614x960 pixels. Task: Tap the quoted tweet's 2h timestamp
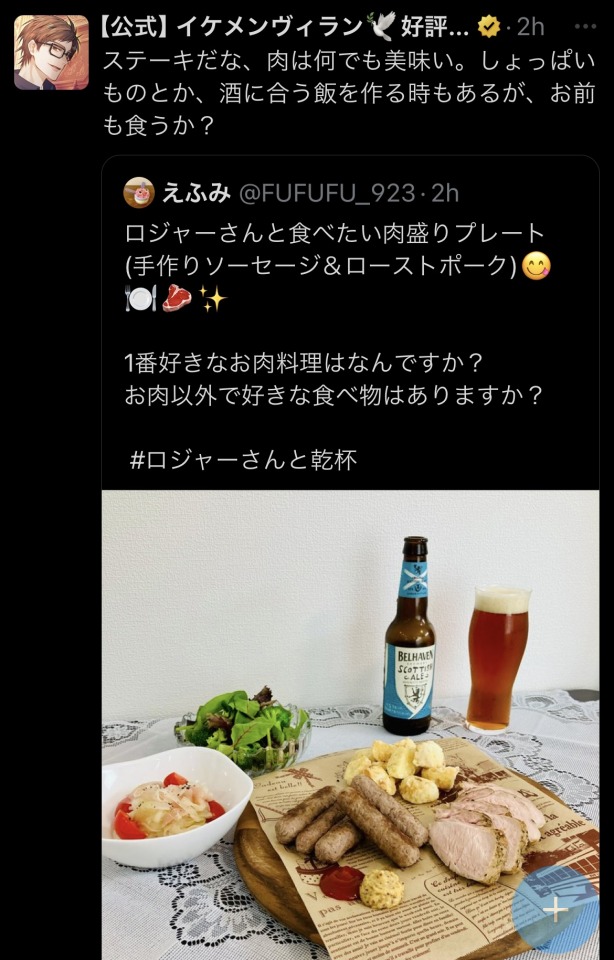point(445,193)
